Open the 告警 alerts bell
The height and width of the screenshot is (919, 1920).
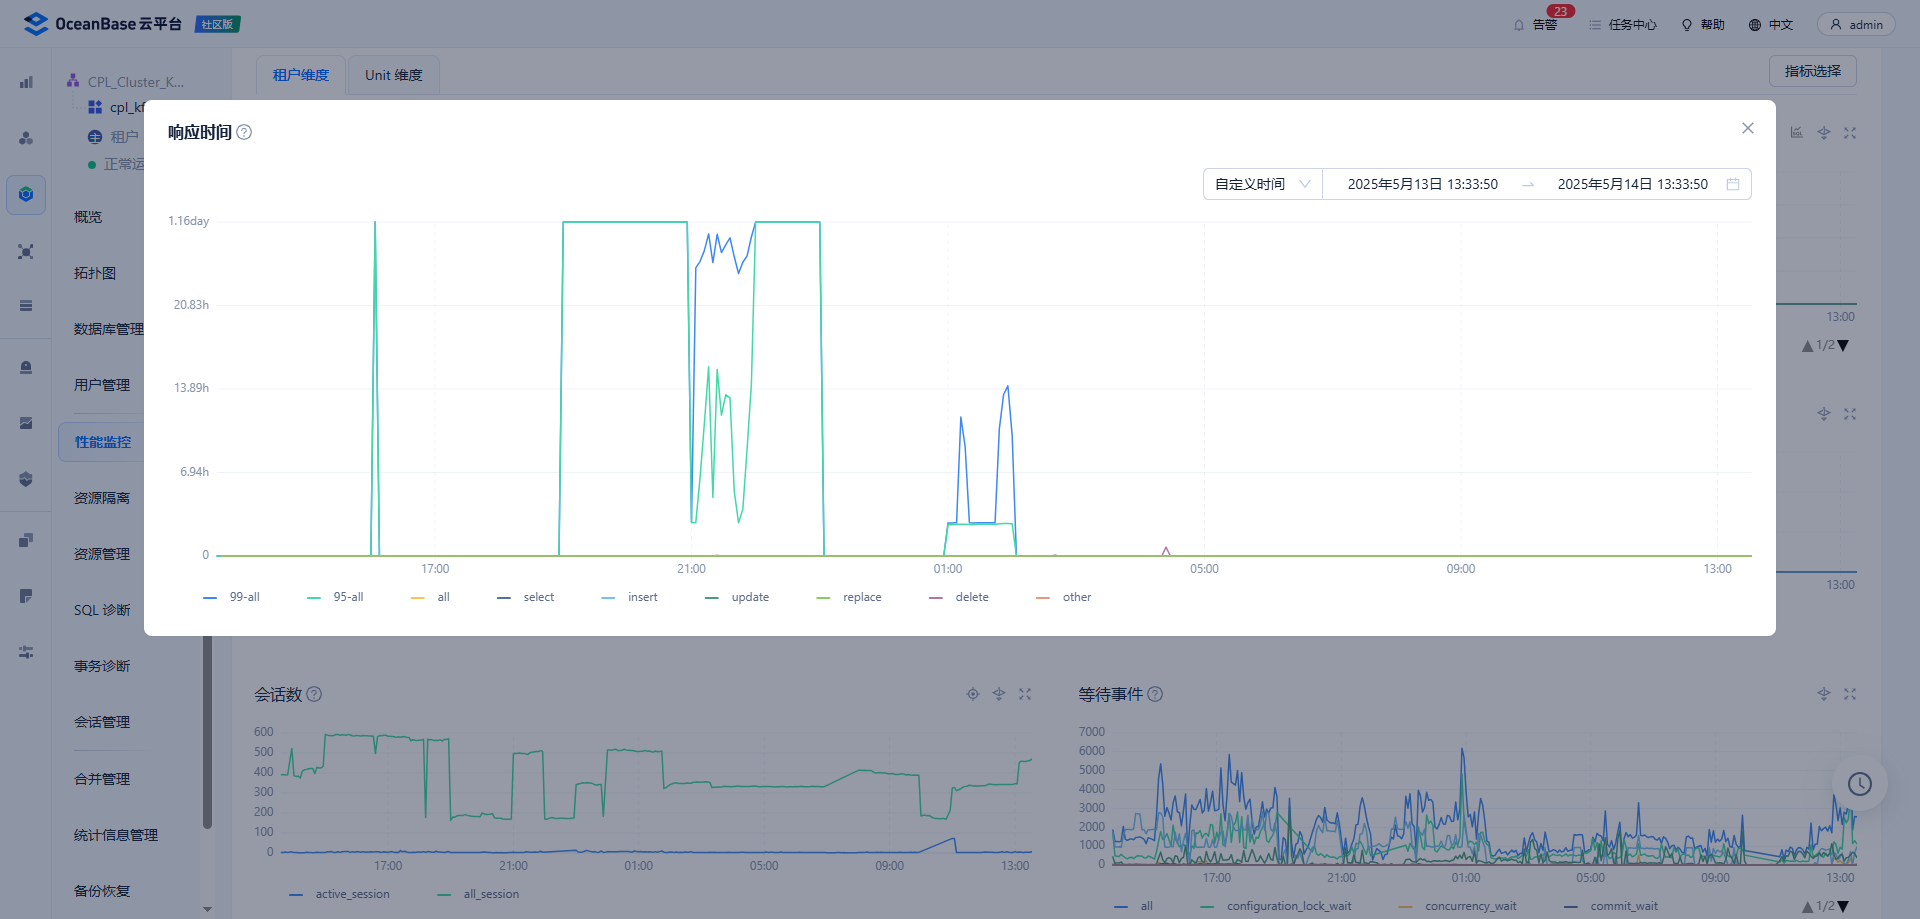(1535, 25)
